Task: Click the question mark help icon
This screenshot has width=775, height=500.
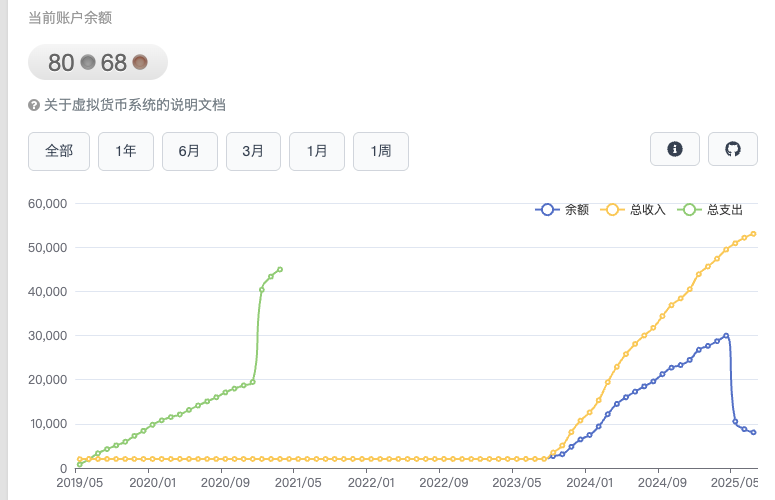Action: click(34, 105)
